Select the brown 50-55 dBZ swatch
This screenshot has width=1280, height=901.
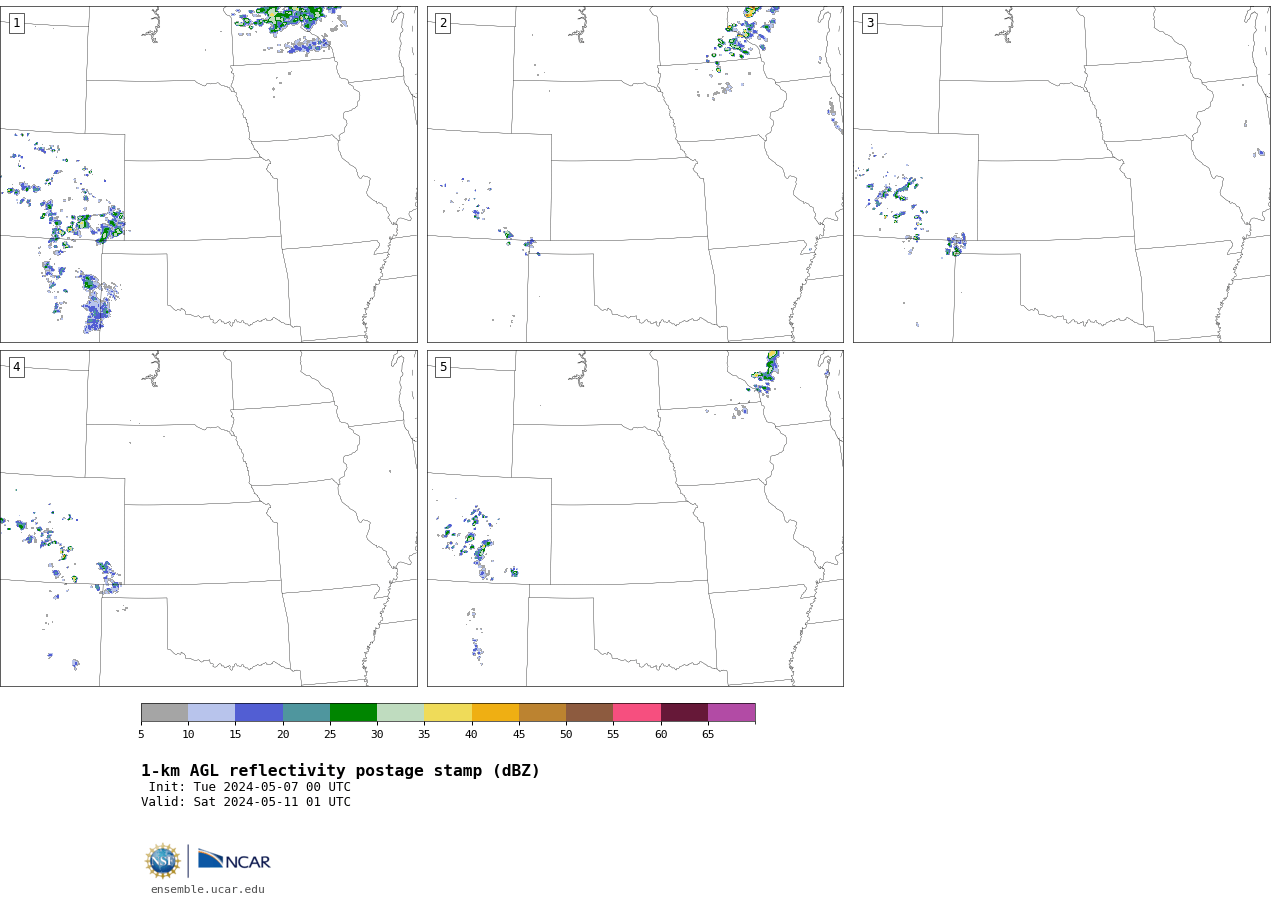click(x=589, y=713)
